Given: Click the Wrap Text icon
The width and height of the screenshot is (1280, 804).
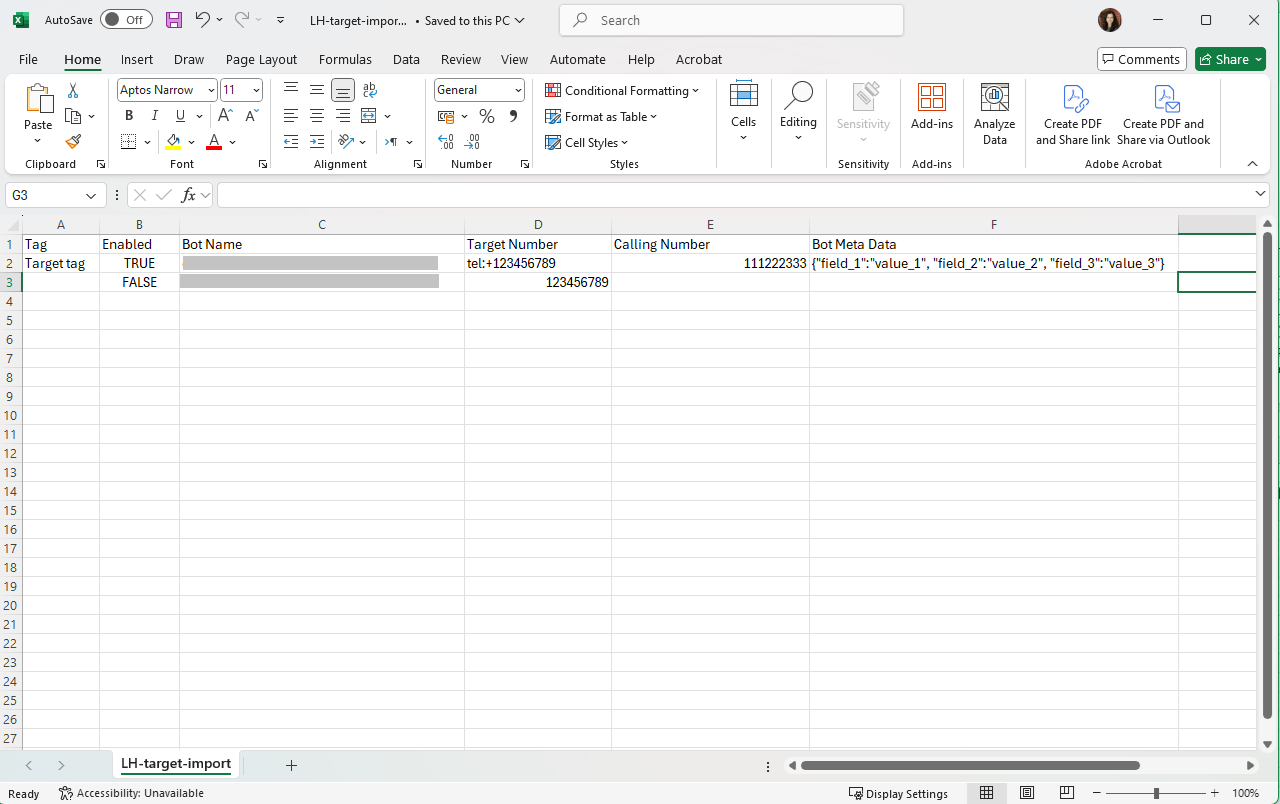Looking at the screenshot, I should 370,90.
